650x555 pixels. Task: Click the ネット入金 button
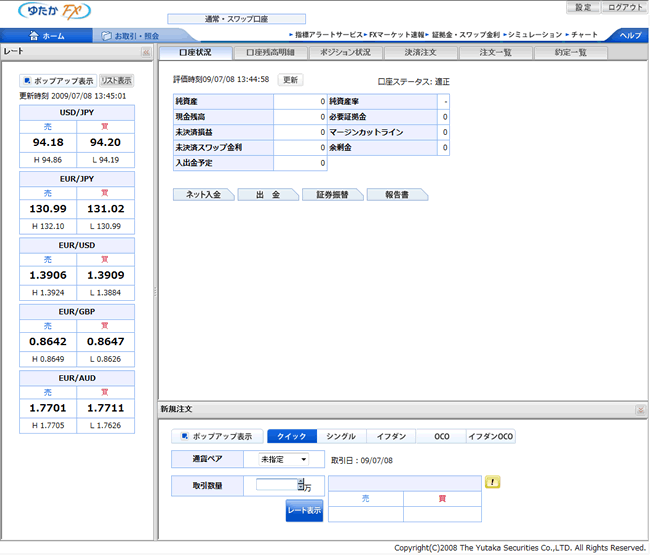tap(203, 195)
